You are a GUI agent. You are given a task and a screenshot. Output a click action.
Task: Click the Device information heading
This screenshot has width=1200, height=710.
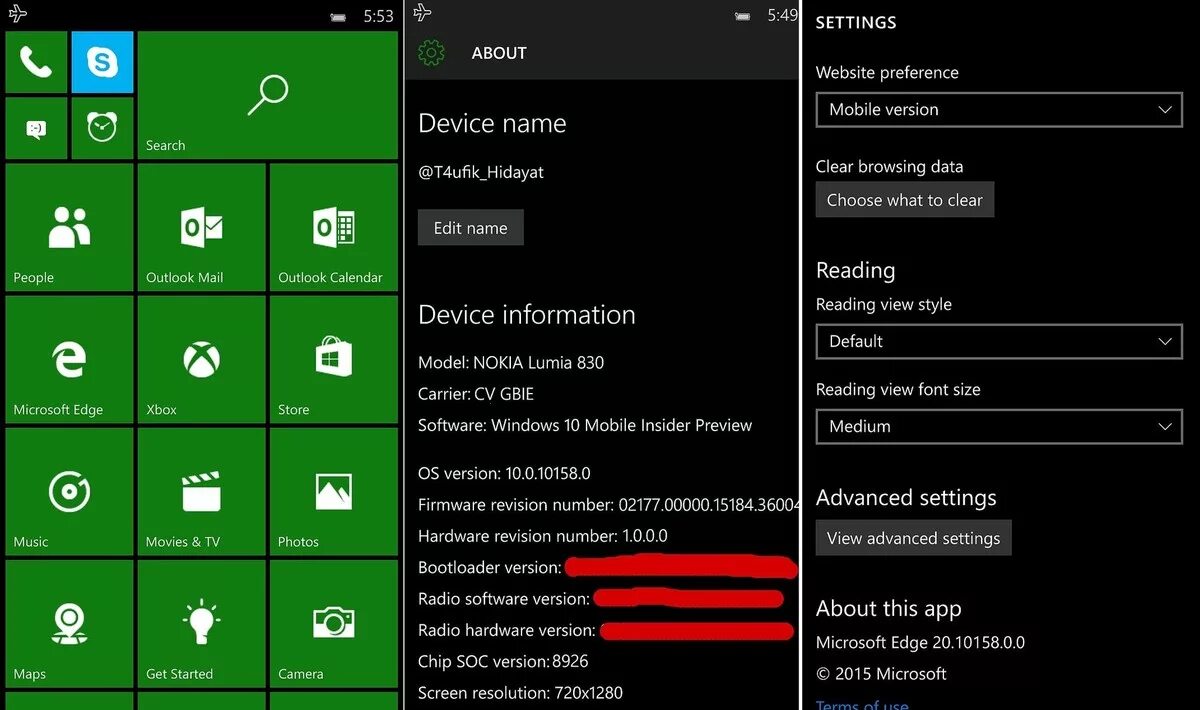click(x=527, y=314)
